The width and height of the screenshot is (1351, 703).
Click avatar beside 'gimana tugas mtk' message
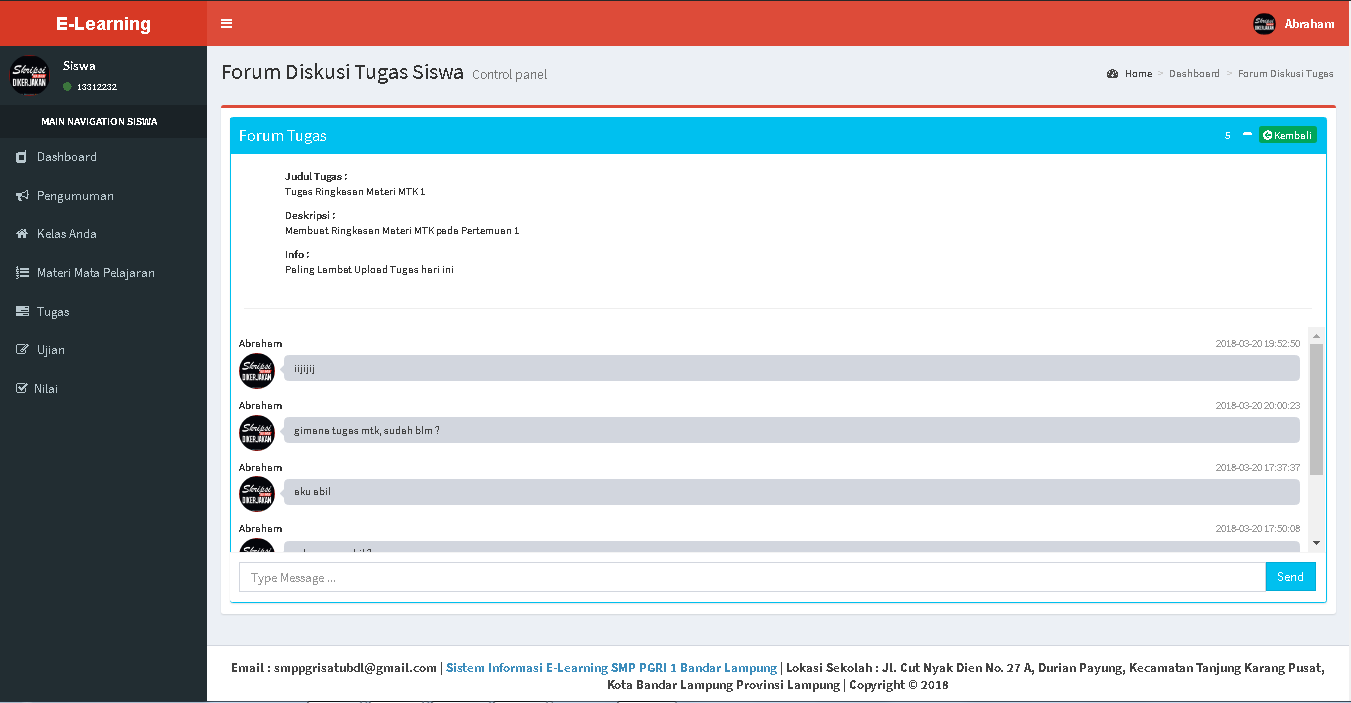[x=257, y=432]
